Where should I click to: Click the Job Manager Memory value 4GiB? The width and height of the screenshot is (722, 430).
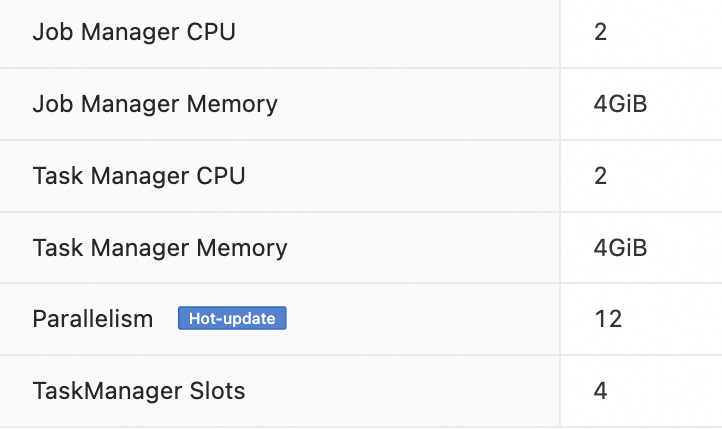pos(620,104)
